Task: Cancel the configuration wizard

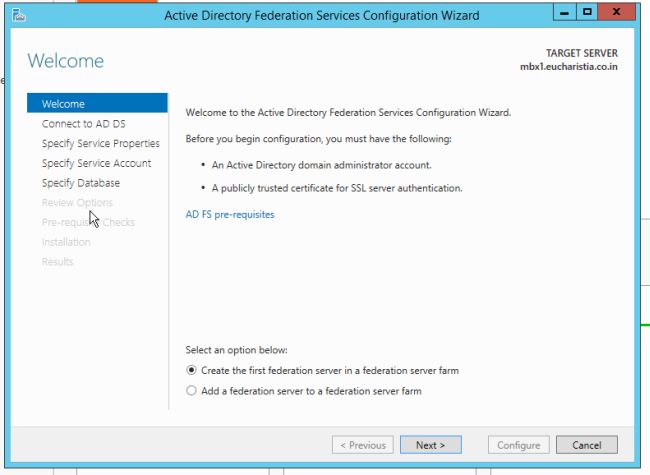Action: 587,445
